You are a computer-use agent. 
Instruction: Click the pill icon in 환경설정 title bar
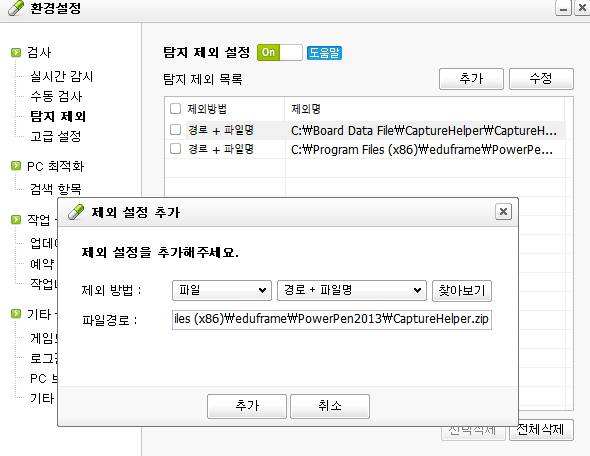click(x=16, y=8)
